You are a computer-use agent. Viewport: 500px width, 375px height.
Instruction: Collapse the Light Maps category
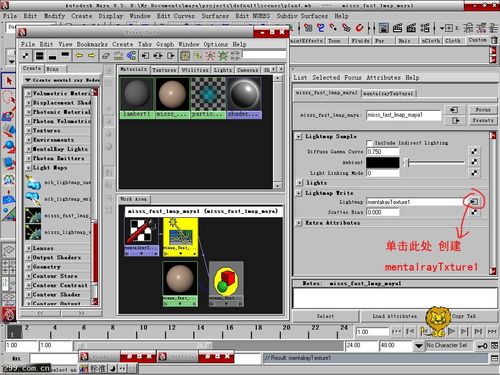[x=29, y=168]
